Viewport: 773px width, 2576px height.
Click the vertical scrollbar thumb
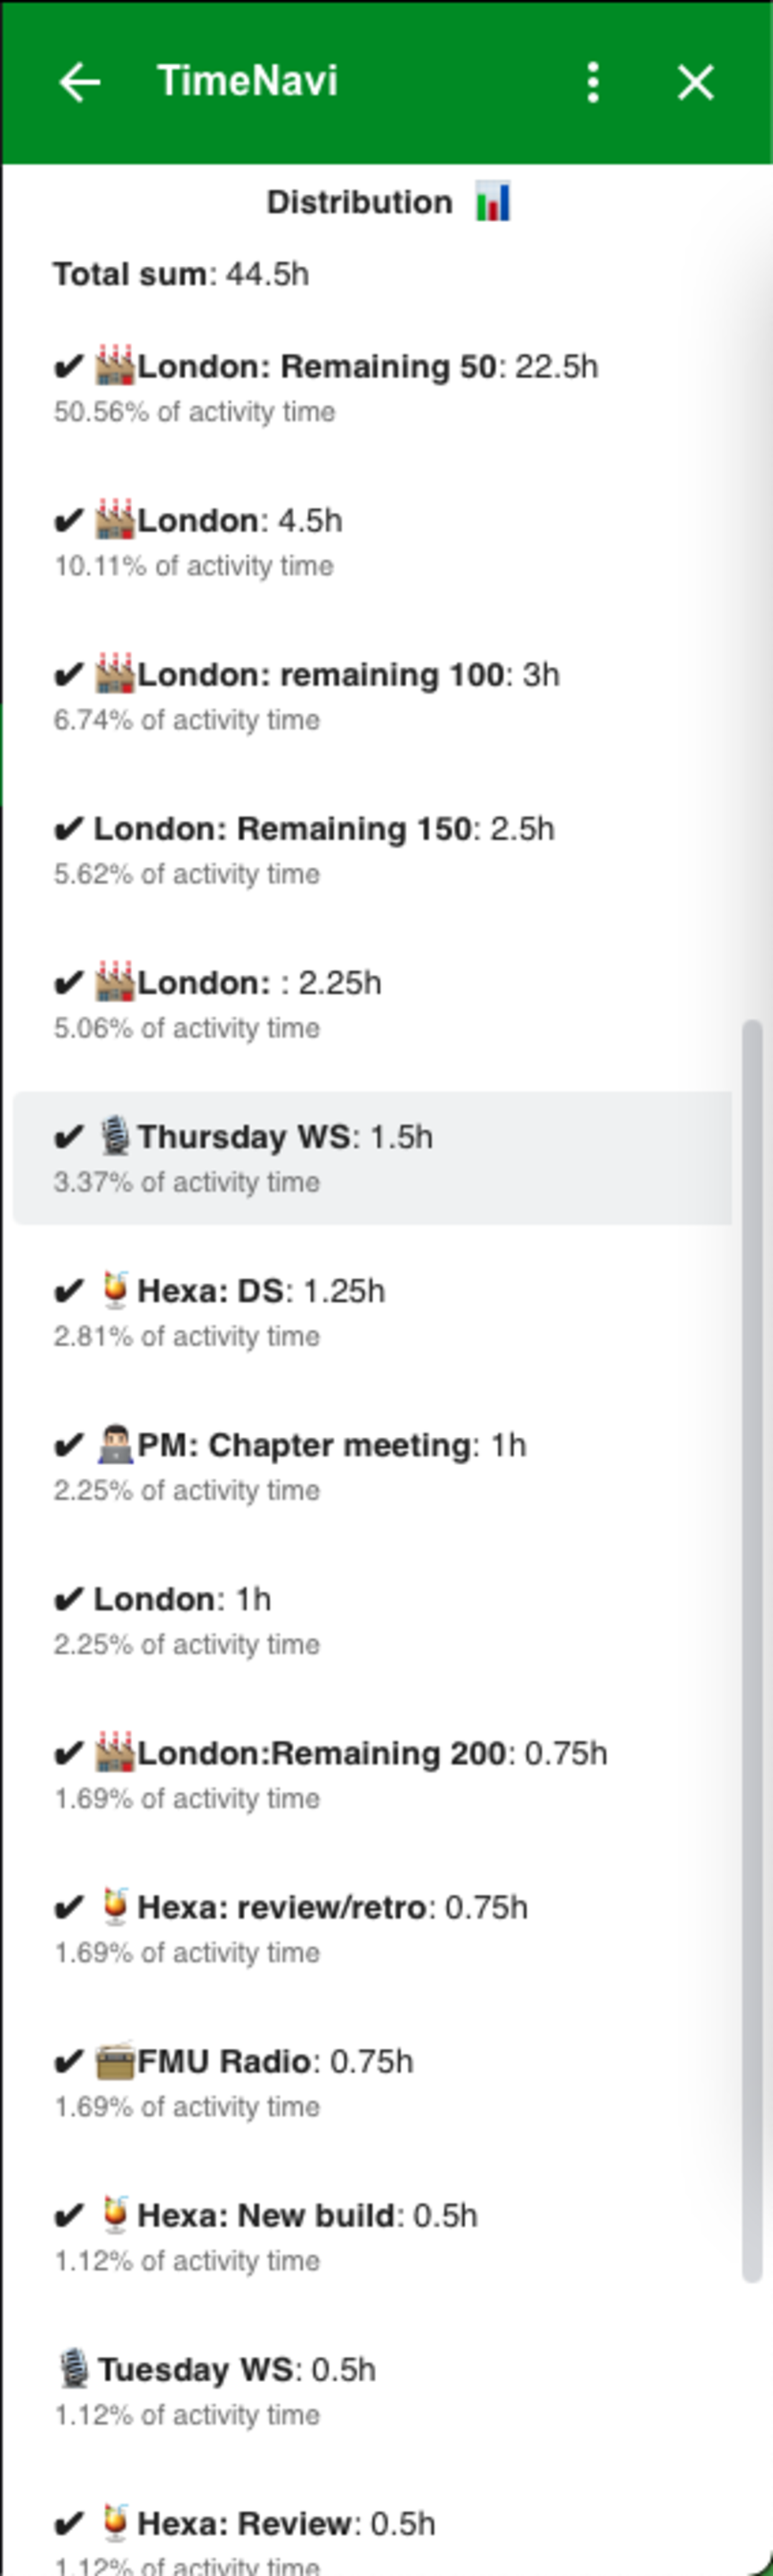(x=752, y=1650)
